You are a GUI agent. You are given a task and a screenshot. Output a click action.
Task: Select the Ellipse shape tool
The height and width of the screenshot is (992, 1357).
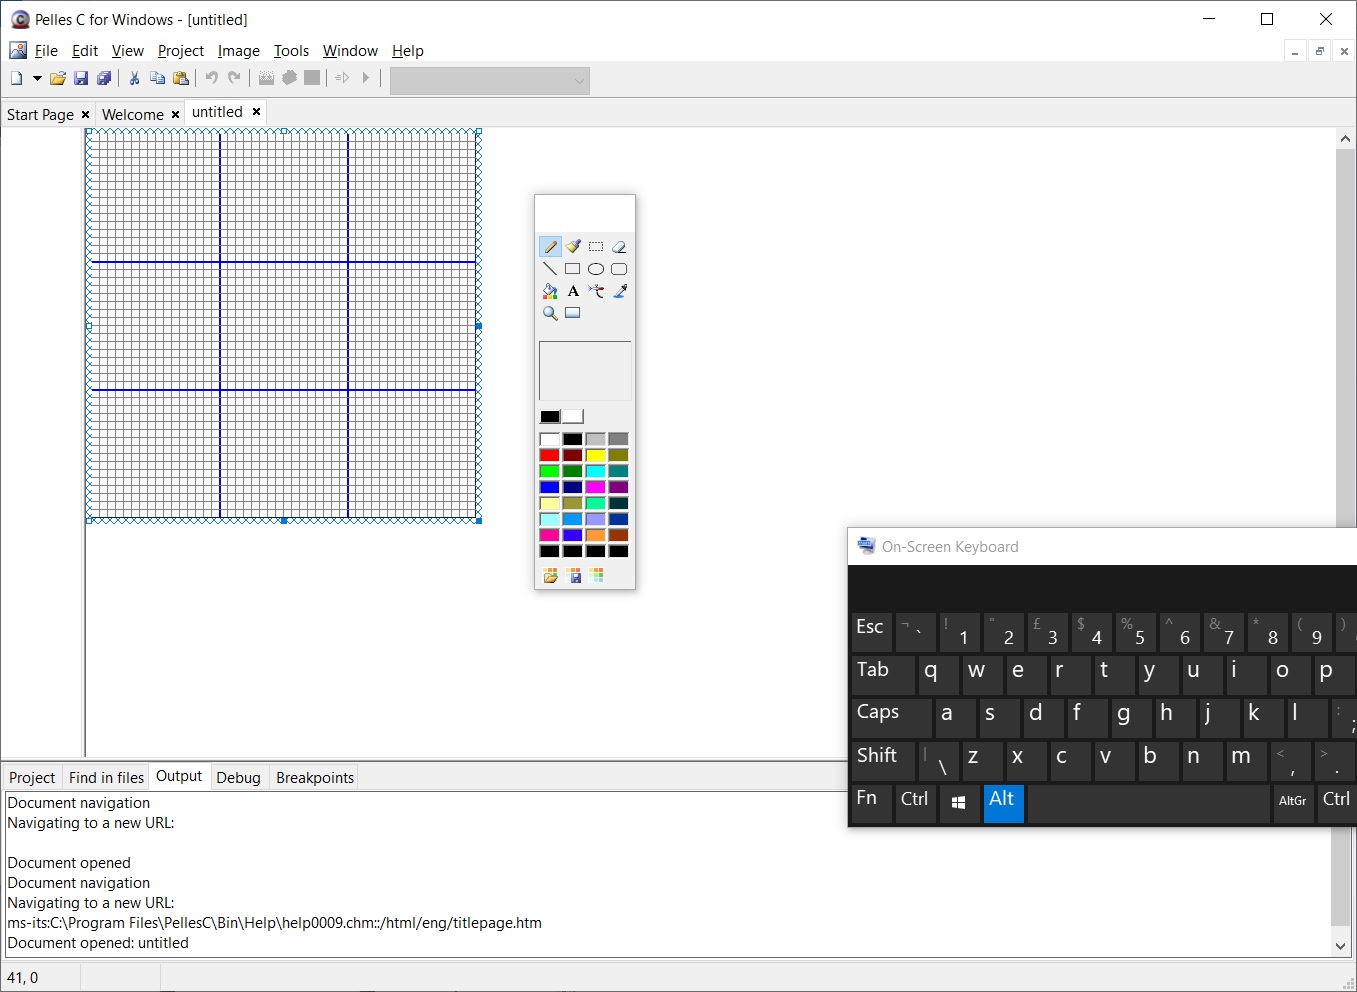[x=596, y=269]
